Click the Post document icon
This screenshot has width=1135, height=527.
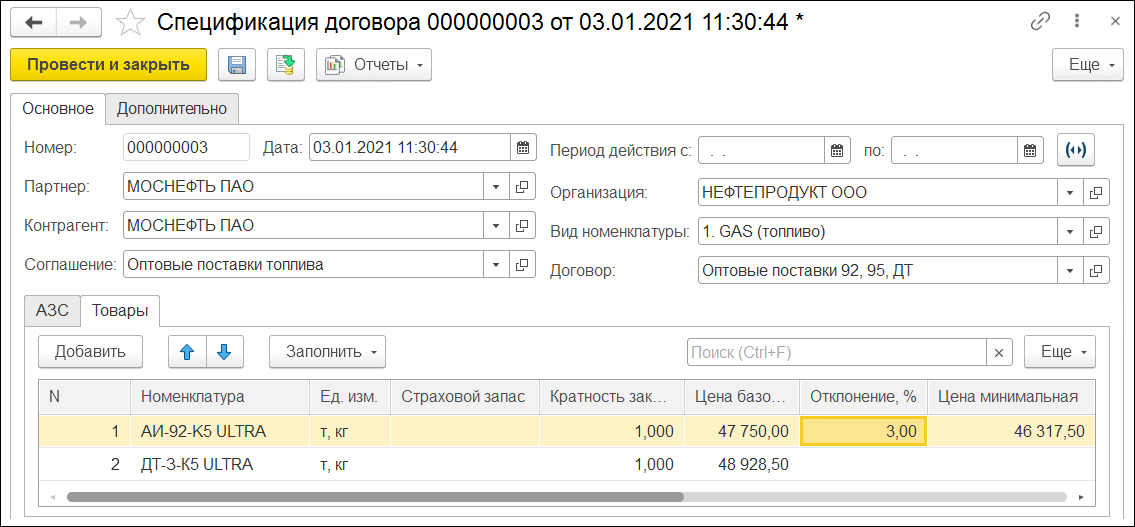(x=286, y=65)
